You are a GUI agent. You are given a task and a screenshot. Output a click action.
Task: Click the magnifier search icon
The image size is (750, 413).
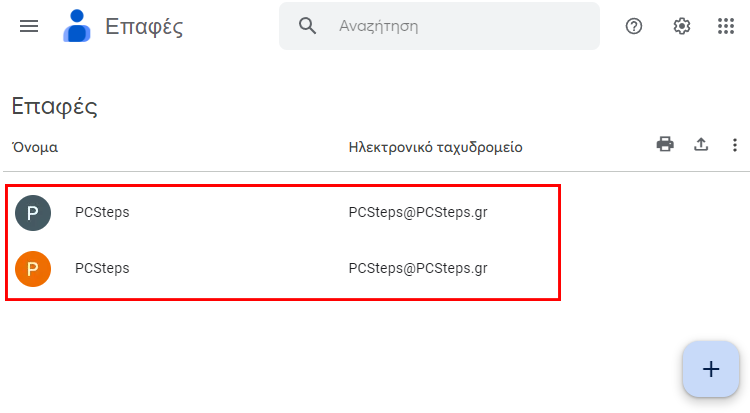(x=307, y=26)
